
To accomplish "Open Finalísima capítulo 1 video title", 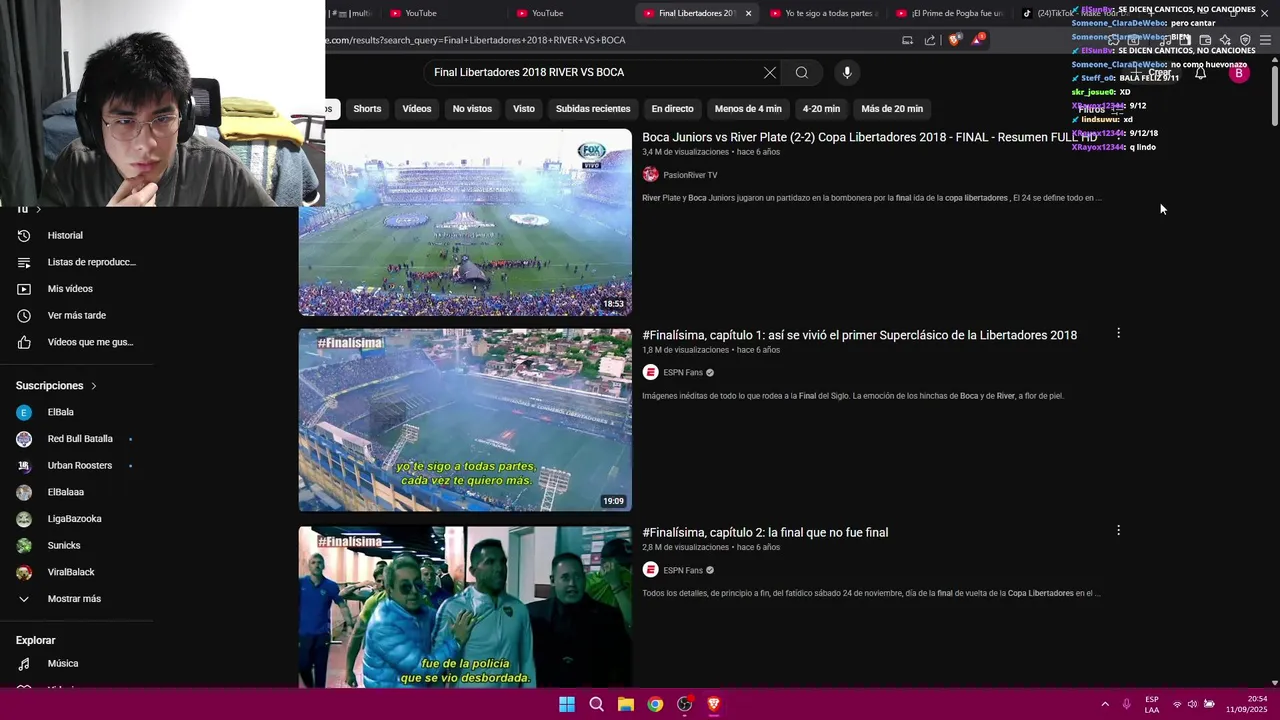I will click(x=859, y=335).
